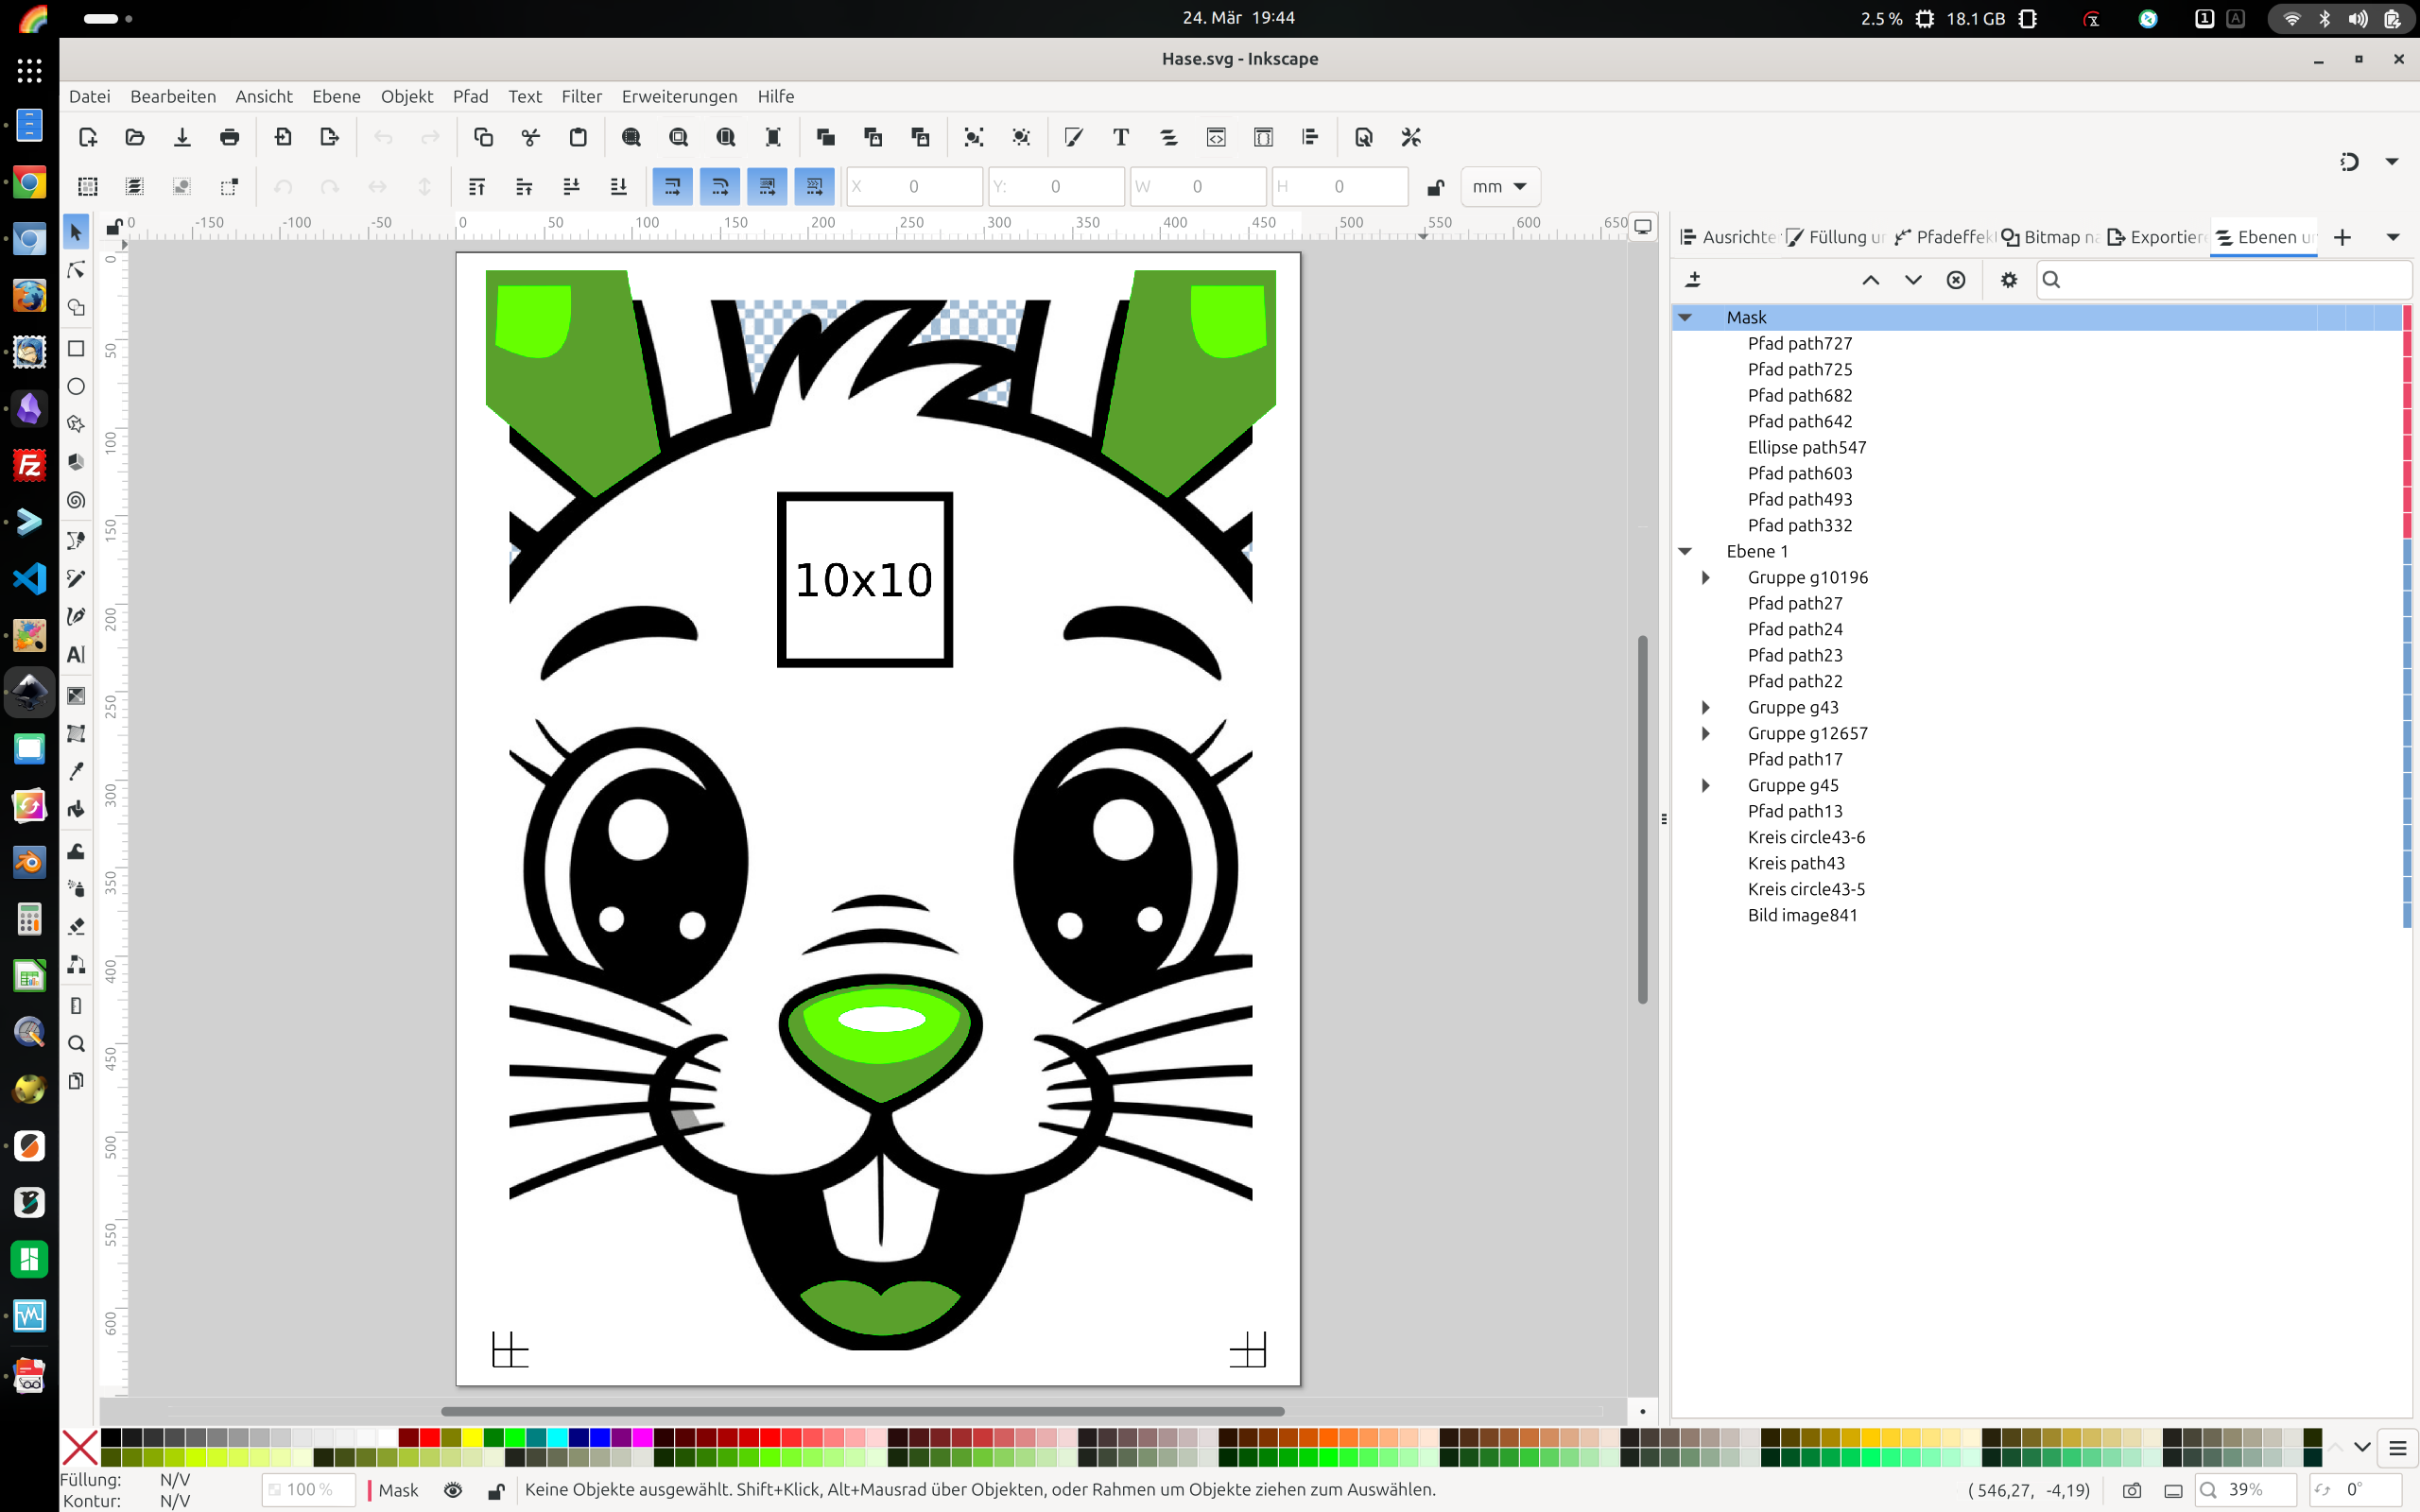
Task: Select the Spiral tool
Action: pyautogui.click(x=76, y=500)
